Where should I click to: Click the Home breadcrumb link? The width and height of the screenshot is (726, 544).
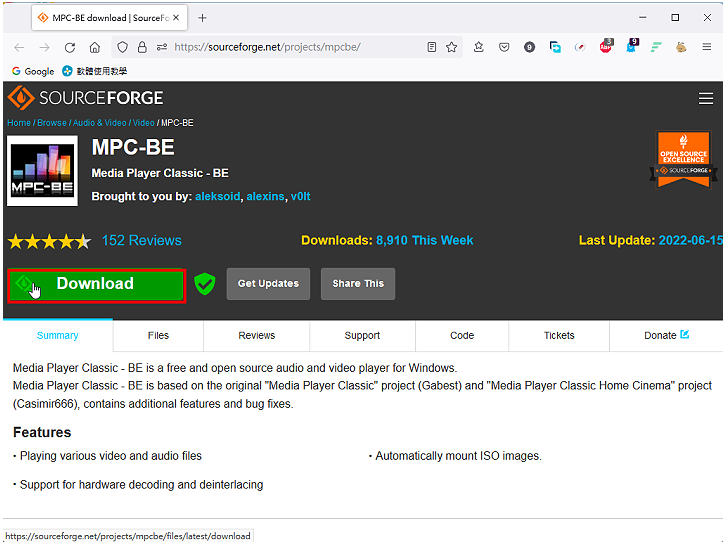click(x=19, y=123)
